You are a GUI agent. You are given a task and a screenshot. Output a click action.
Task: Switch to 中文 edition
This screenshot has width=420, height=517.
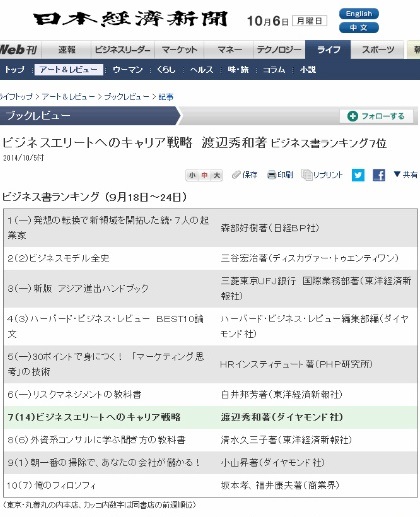[359, 28]
